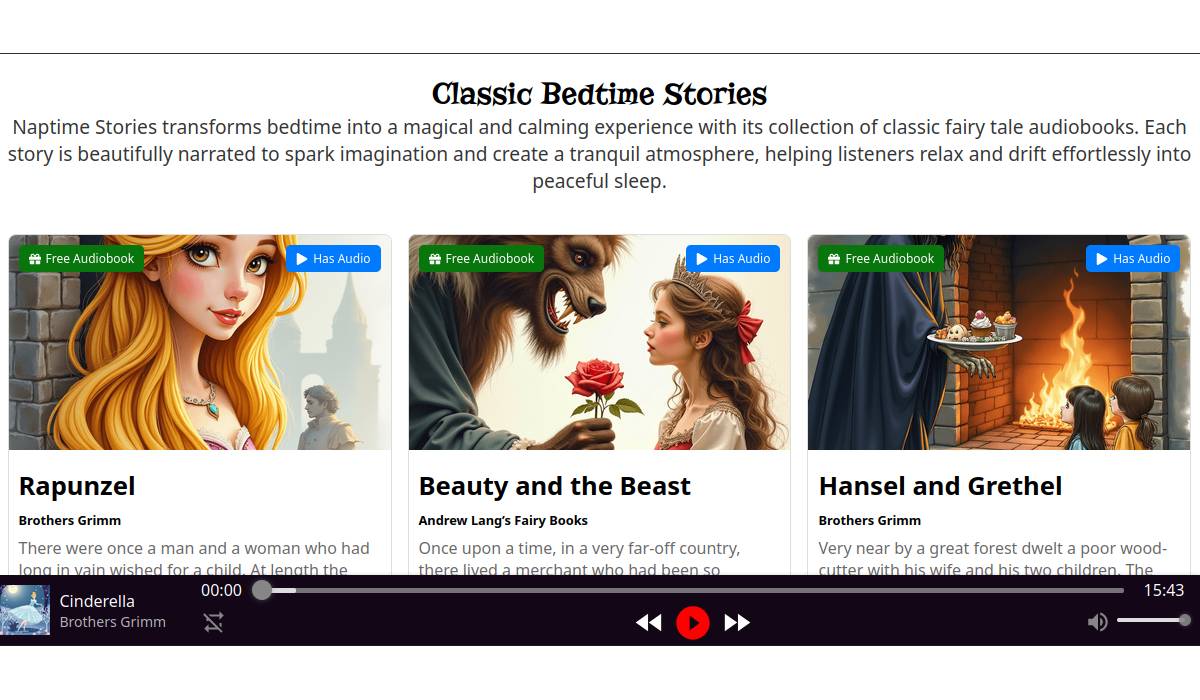The image size is (1200, 700).
Task: Mute audio with the speaker icon
Action: click(1097, 622)
